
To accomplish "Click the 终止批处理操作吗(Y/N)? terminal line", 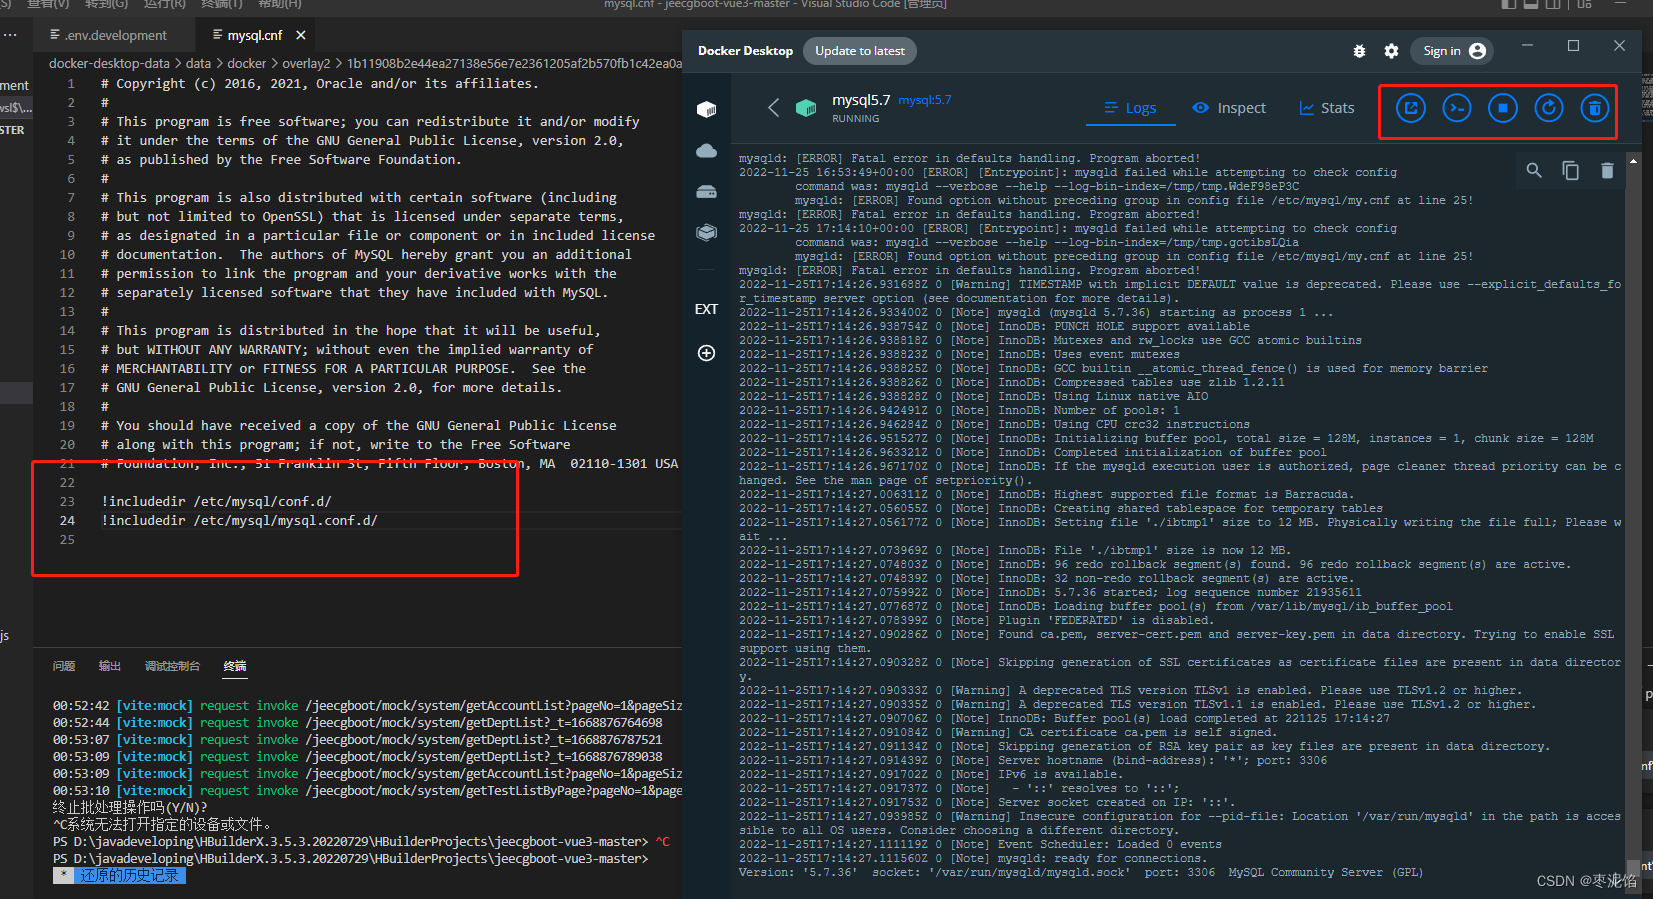I will point(130,807).
